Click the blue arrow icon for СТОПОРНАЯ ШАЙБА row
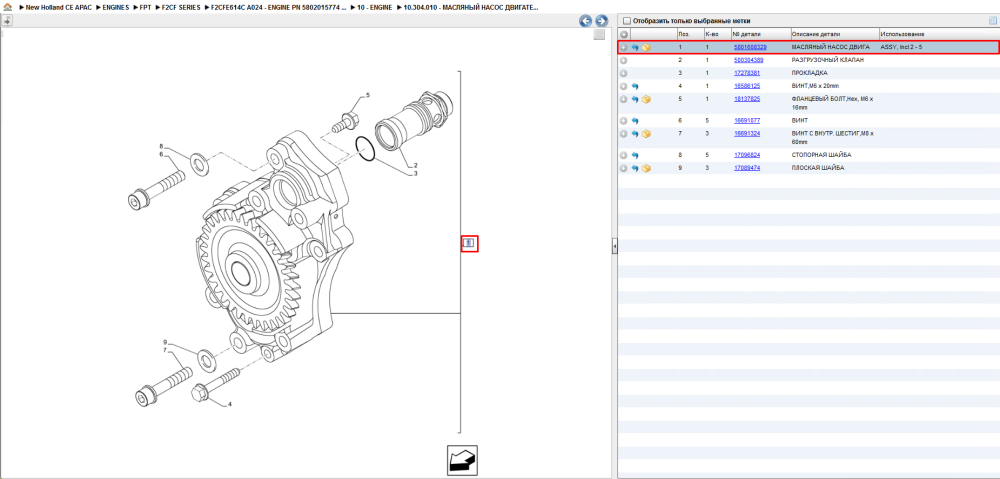 point(635,155)
